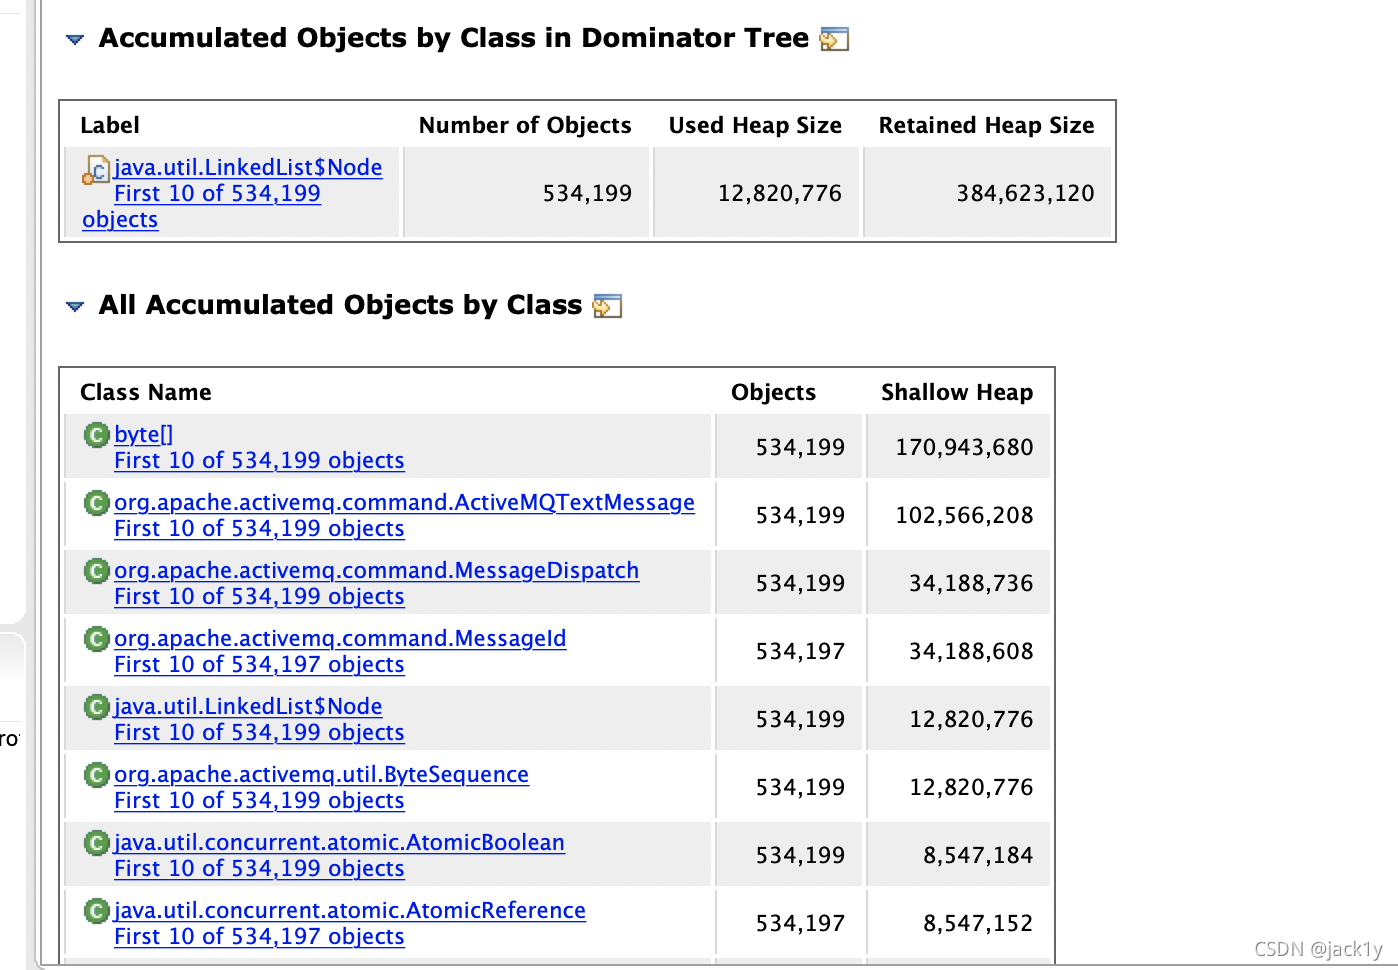Open First 10 of 534,199 objects under byte[]
The image size is (1398, 970).
(259, 460)
